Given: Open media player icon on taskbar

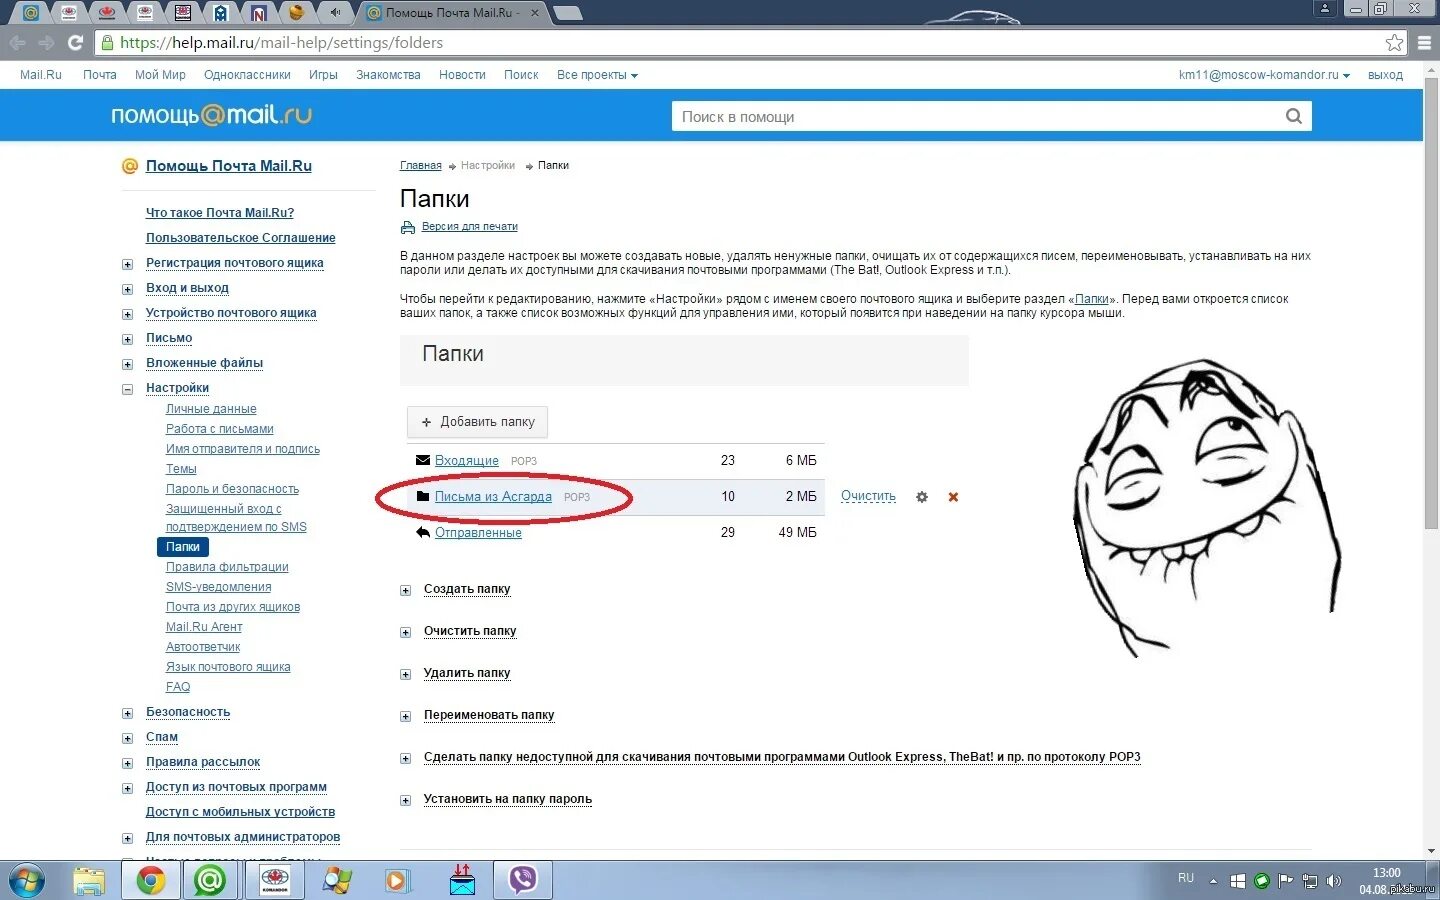Looking at the screenshot, I should (398, 880).
